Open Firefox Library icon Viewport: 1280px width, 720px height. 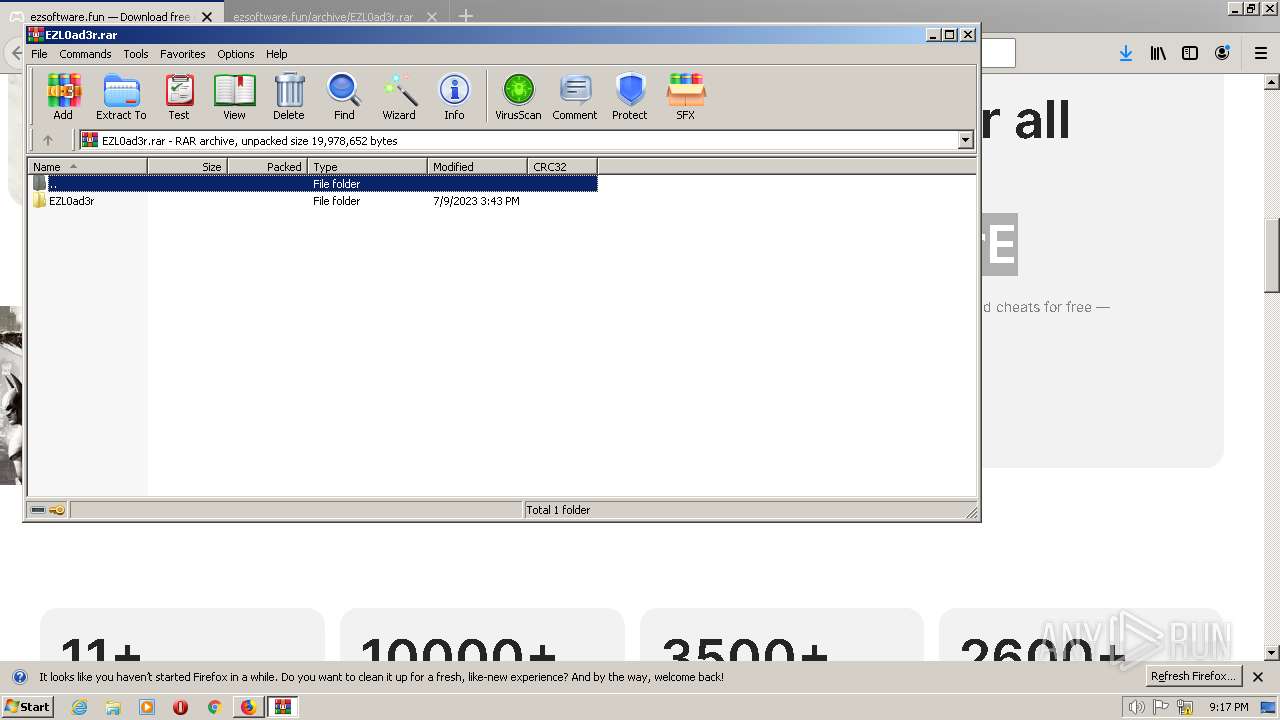(x=1158, y=53)
